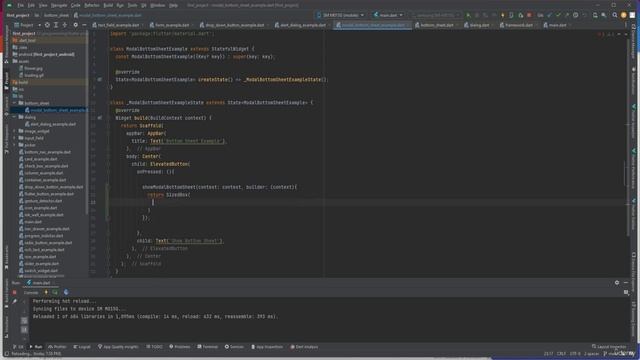Select the main.dart tab in Run panel
The image size is (640, 360).
coord(39,282)
